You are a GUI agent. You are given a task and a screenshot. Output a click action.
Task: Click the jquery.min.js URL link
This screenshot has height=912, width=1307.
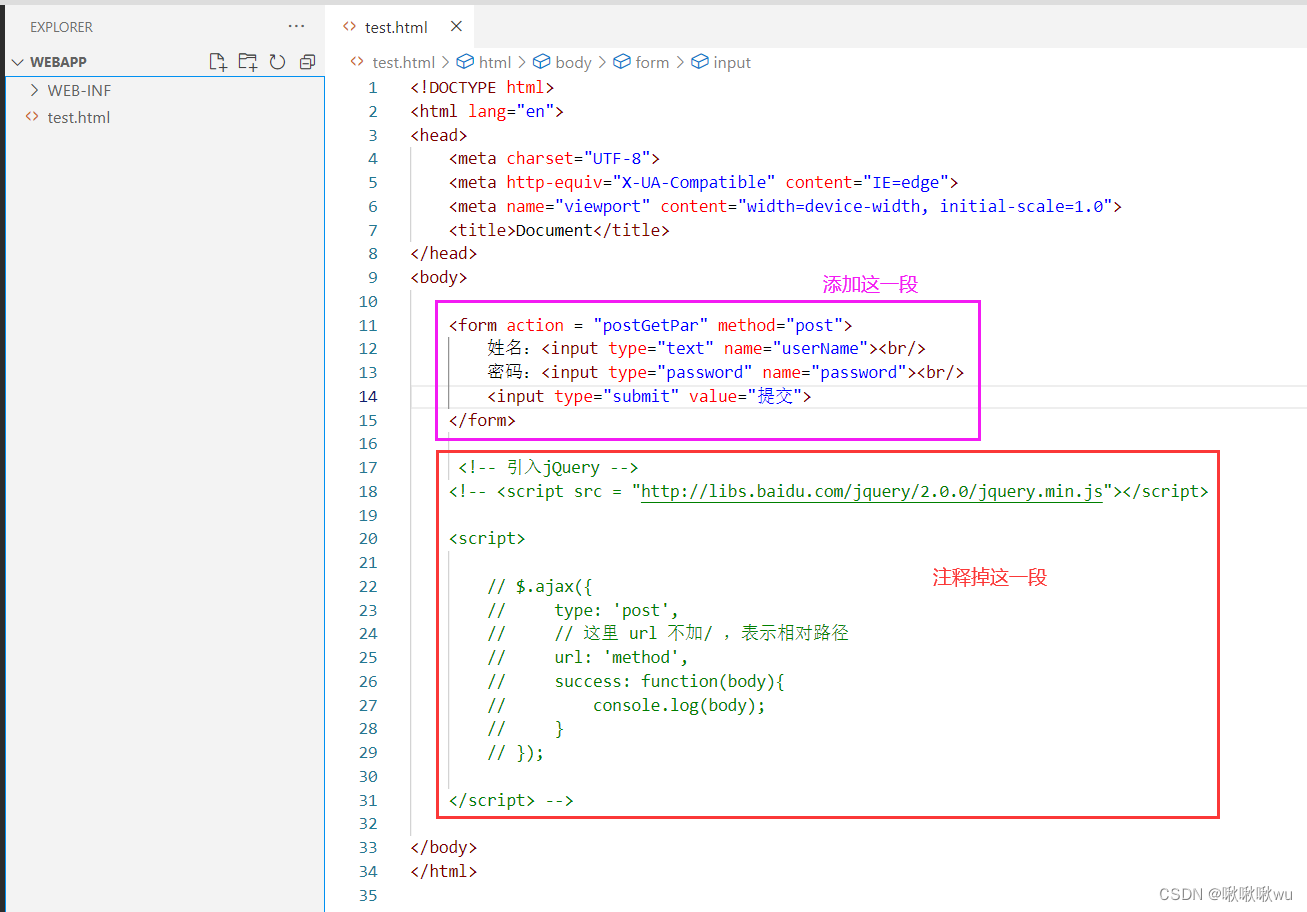coord(870,491)
